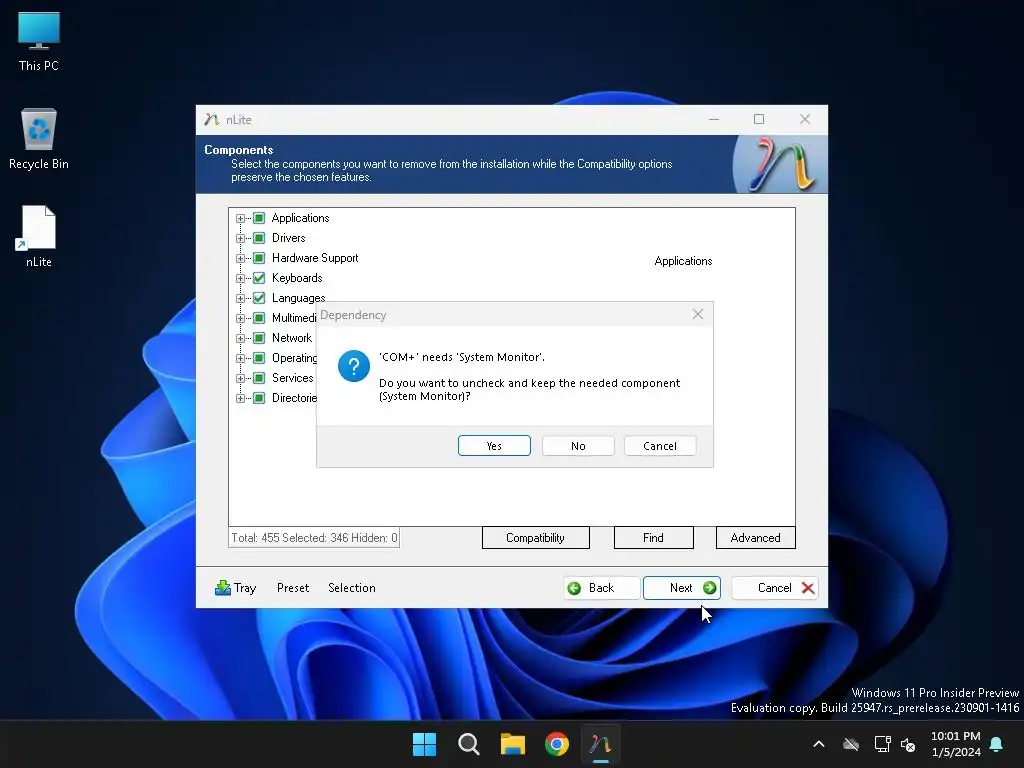This screenshot has width=1024, height=768.
Task: Open the Windows Start menu
Action: pos(424,744)
